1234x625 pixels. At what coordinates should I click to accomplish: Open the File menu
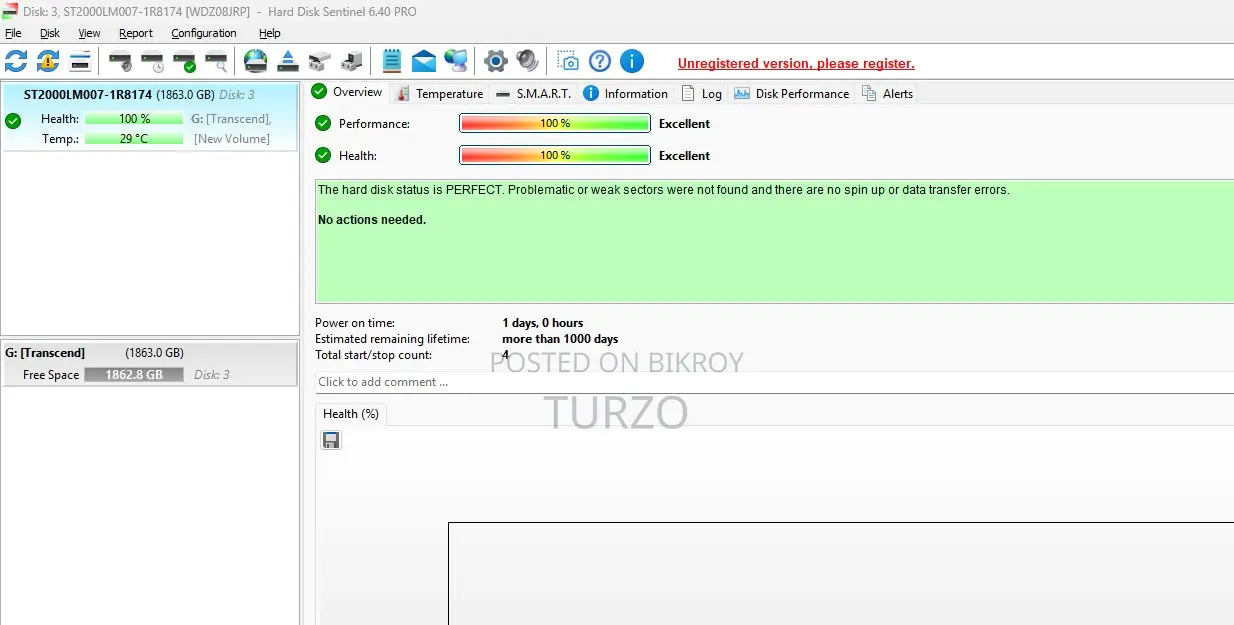[x=13, y=33]
